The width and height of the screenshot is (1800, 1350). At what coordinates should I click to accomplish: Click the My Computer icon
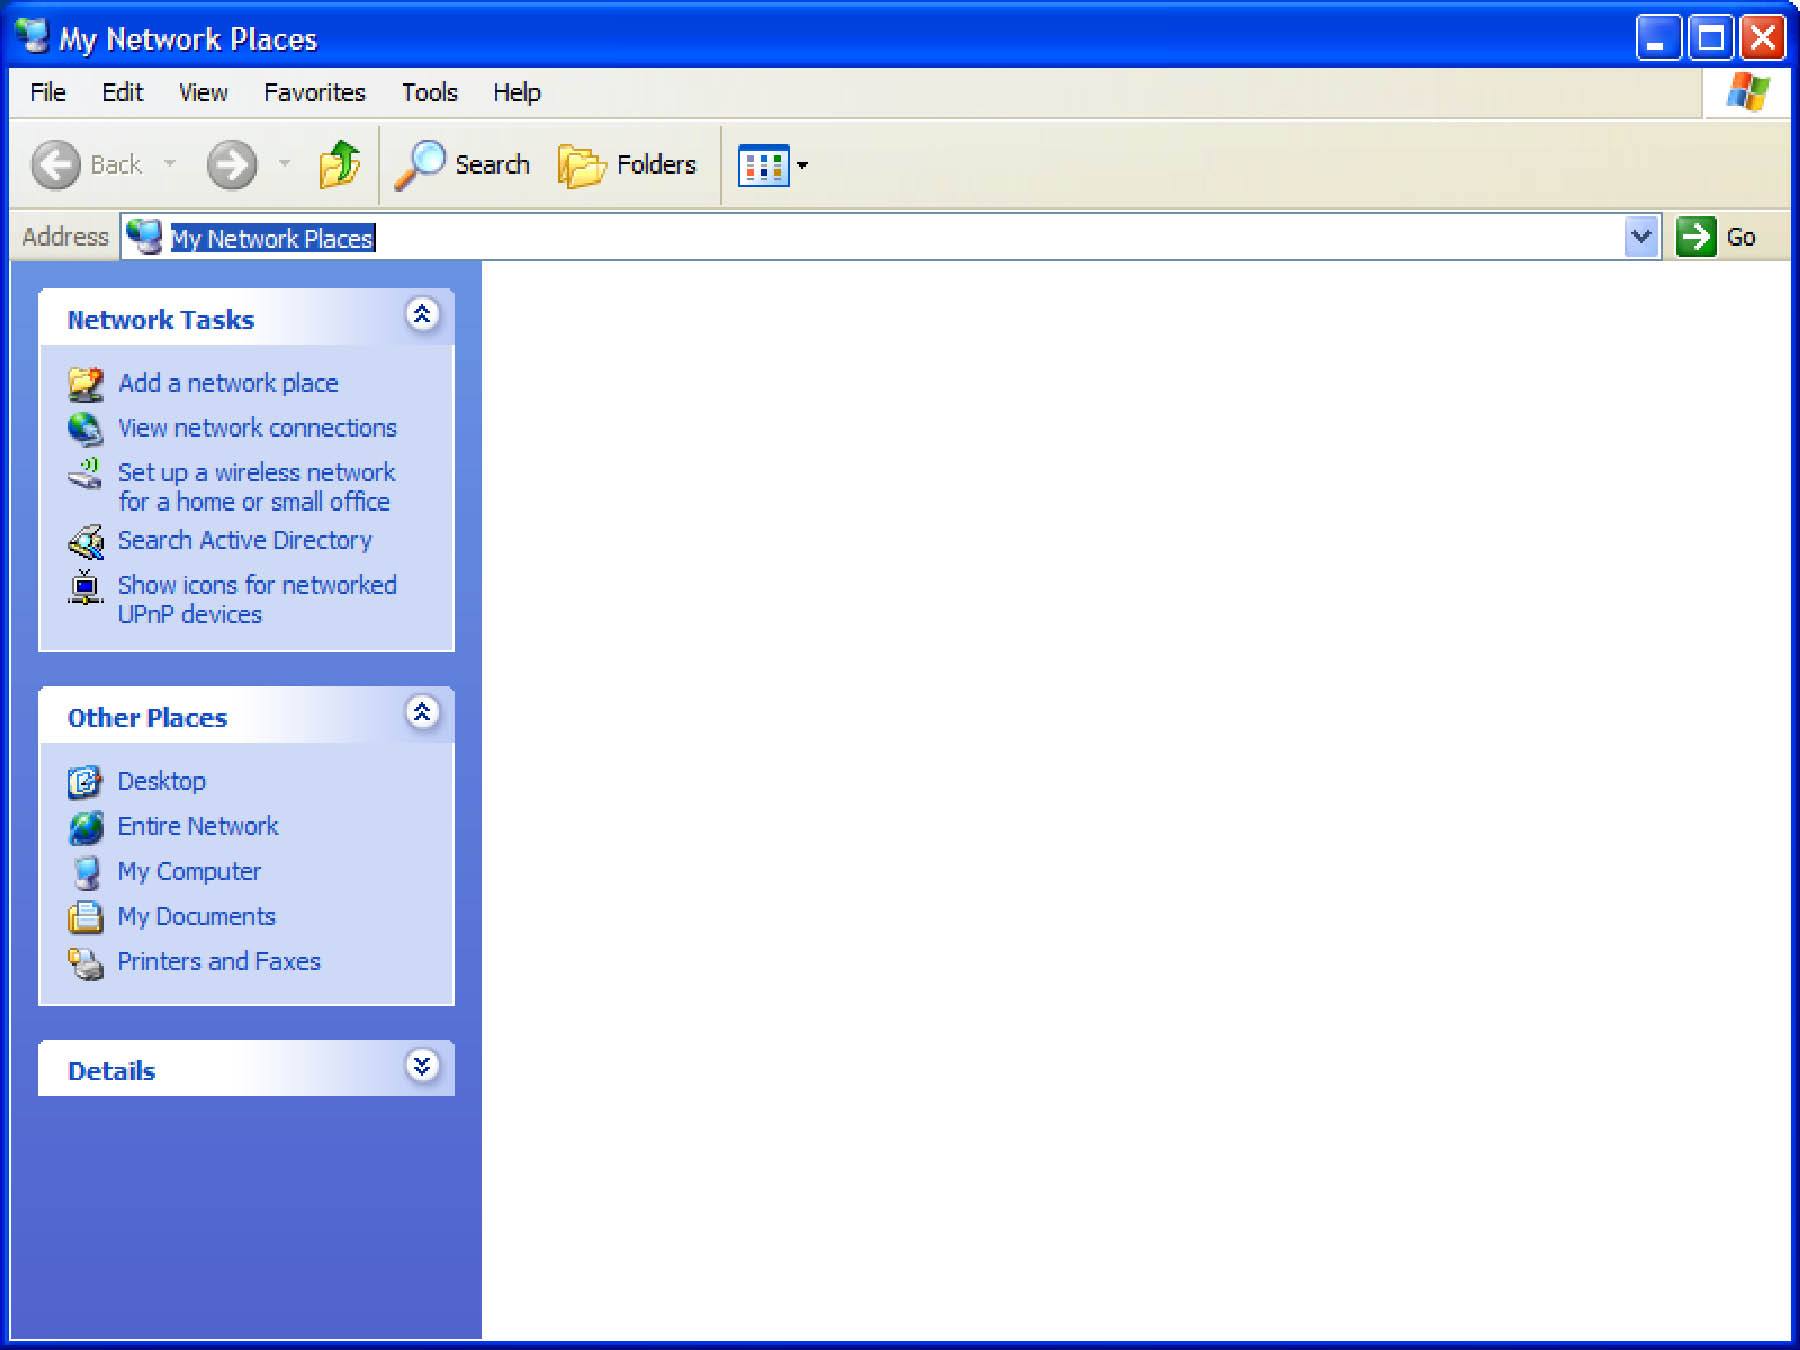(87, 872)
